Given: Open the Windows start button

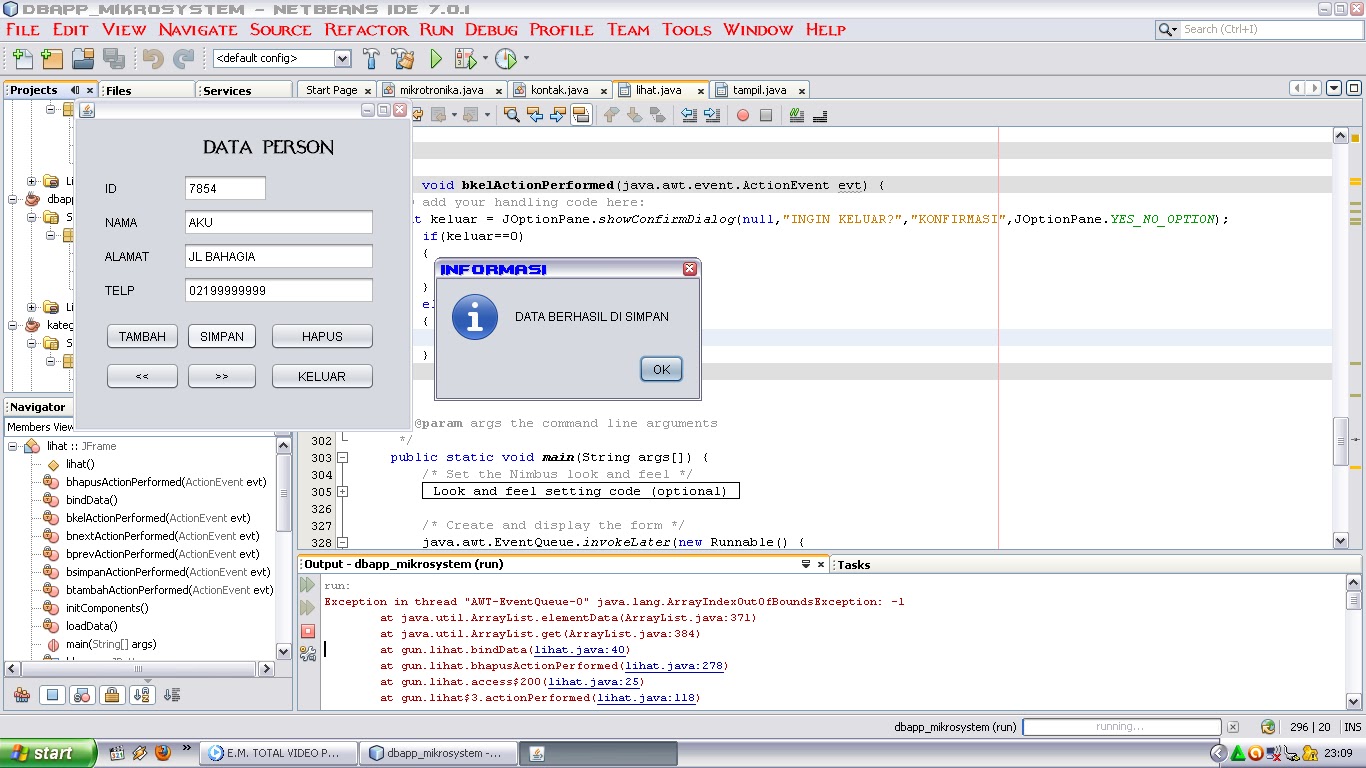Looking at the screenshot, I should pyautogui.click(x=48, y=753).
